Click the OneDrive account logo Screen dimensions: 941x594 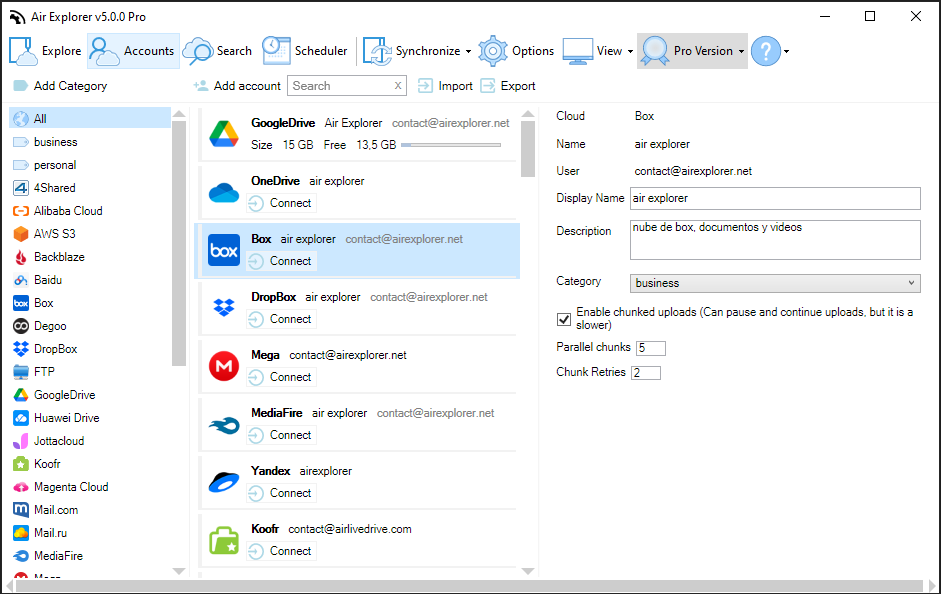point(224,193)
